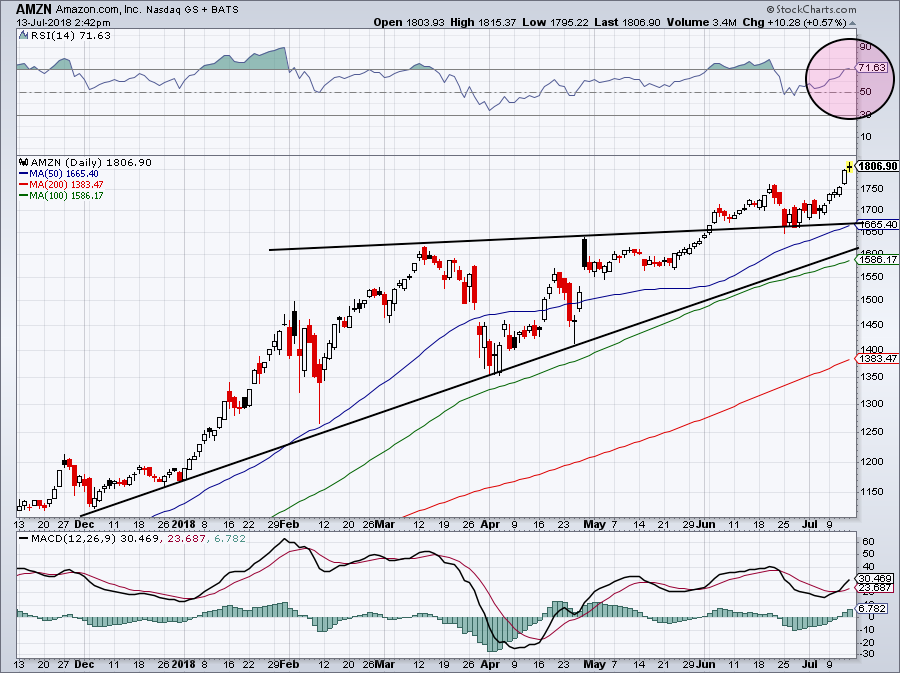Click the 1150 price axis label
The height and width of the screenshot is (673, 900).
click(871, 492)
